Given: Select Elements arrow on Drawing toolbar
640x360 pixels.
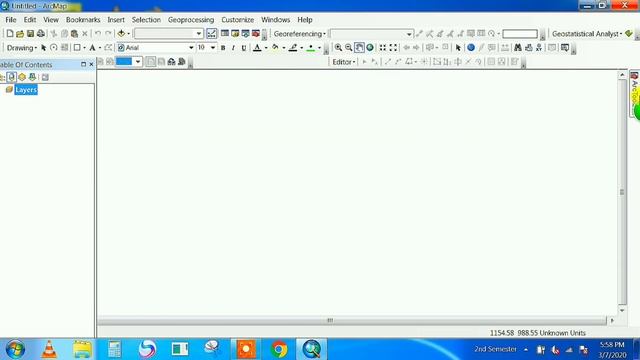Looking at the screenshot, I should 43,48.
